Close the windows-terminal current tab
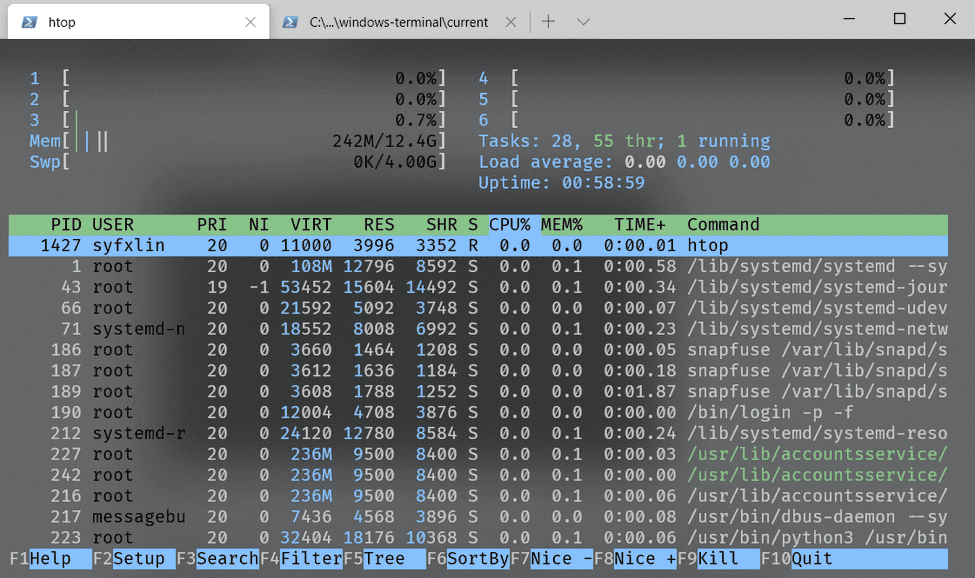The height and width of the screenshot is (578, 975). click(x=511, y=21)
